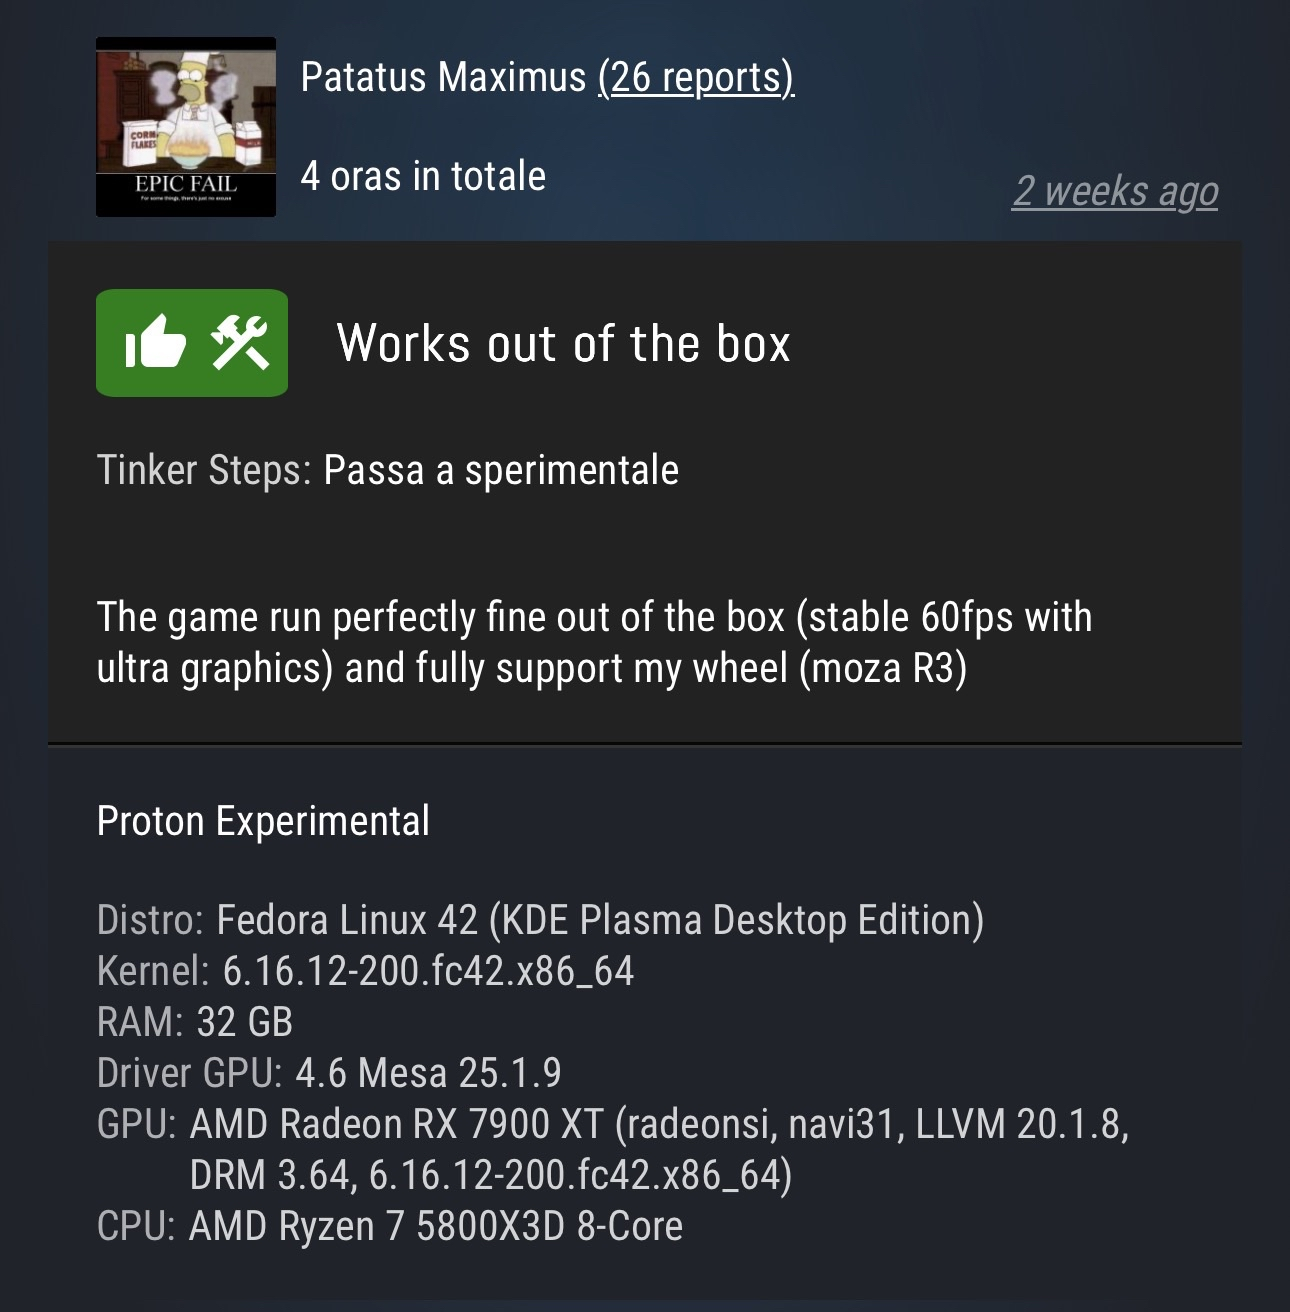Select the '32 GB' RAM value
Viewport: 1290px width, 1312px height.
click(x=245, y=1022)
